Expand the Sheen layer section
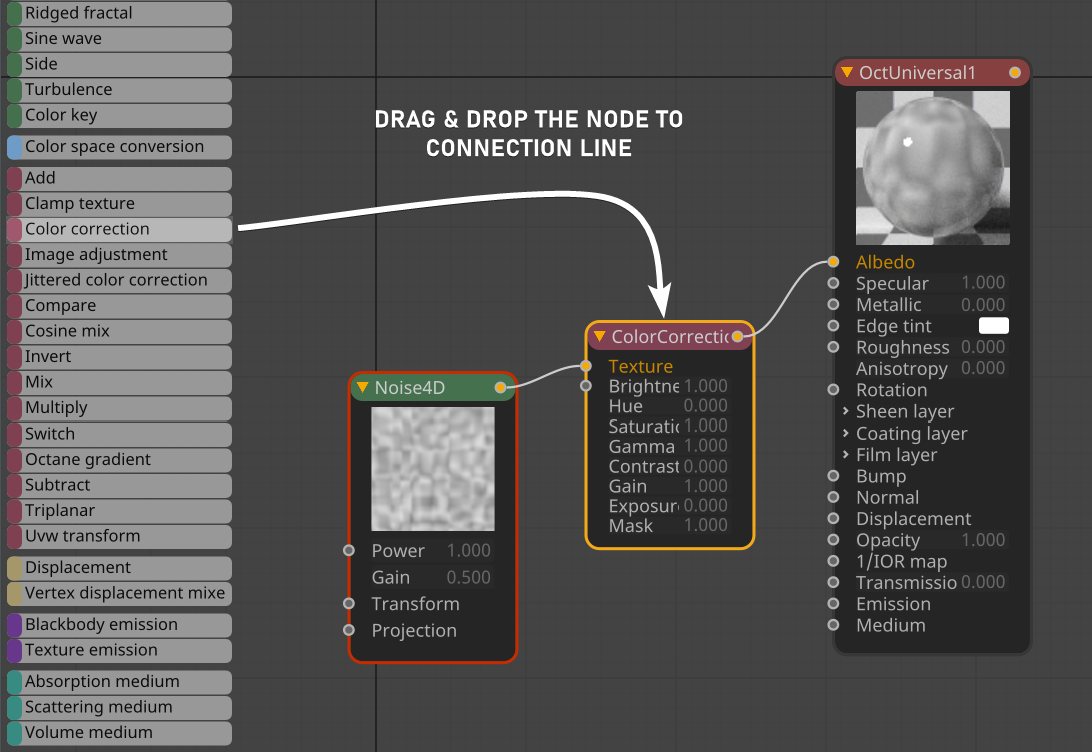Image resolution: width=1092 pixels, height=752 pixels. click(846, 411)
